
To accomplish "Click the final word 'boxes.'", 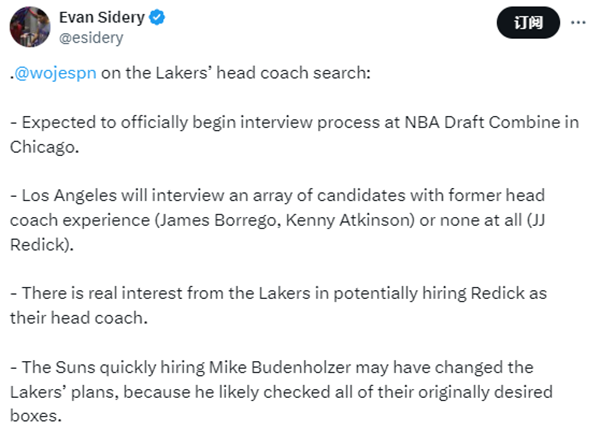I will [x=36, y=416].
